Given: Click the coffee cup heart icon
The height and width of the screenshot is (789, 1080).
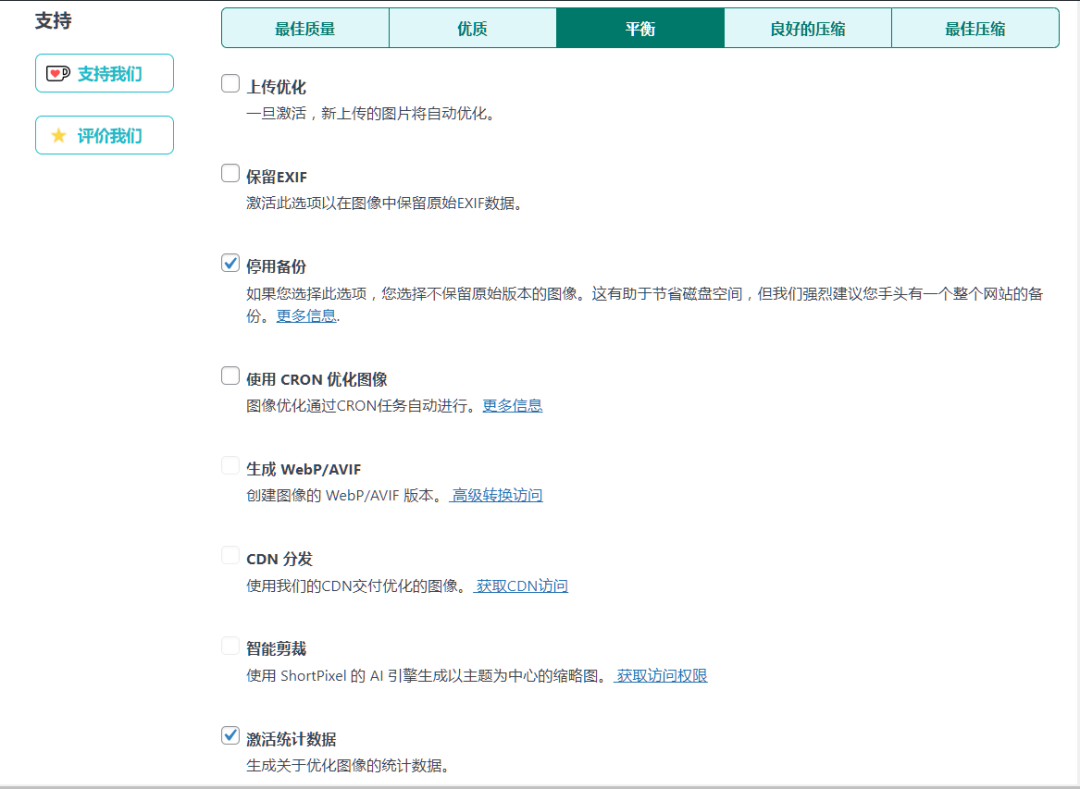Looking at the screenshot, I should 58,74.
